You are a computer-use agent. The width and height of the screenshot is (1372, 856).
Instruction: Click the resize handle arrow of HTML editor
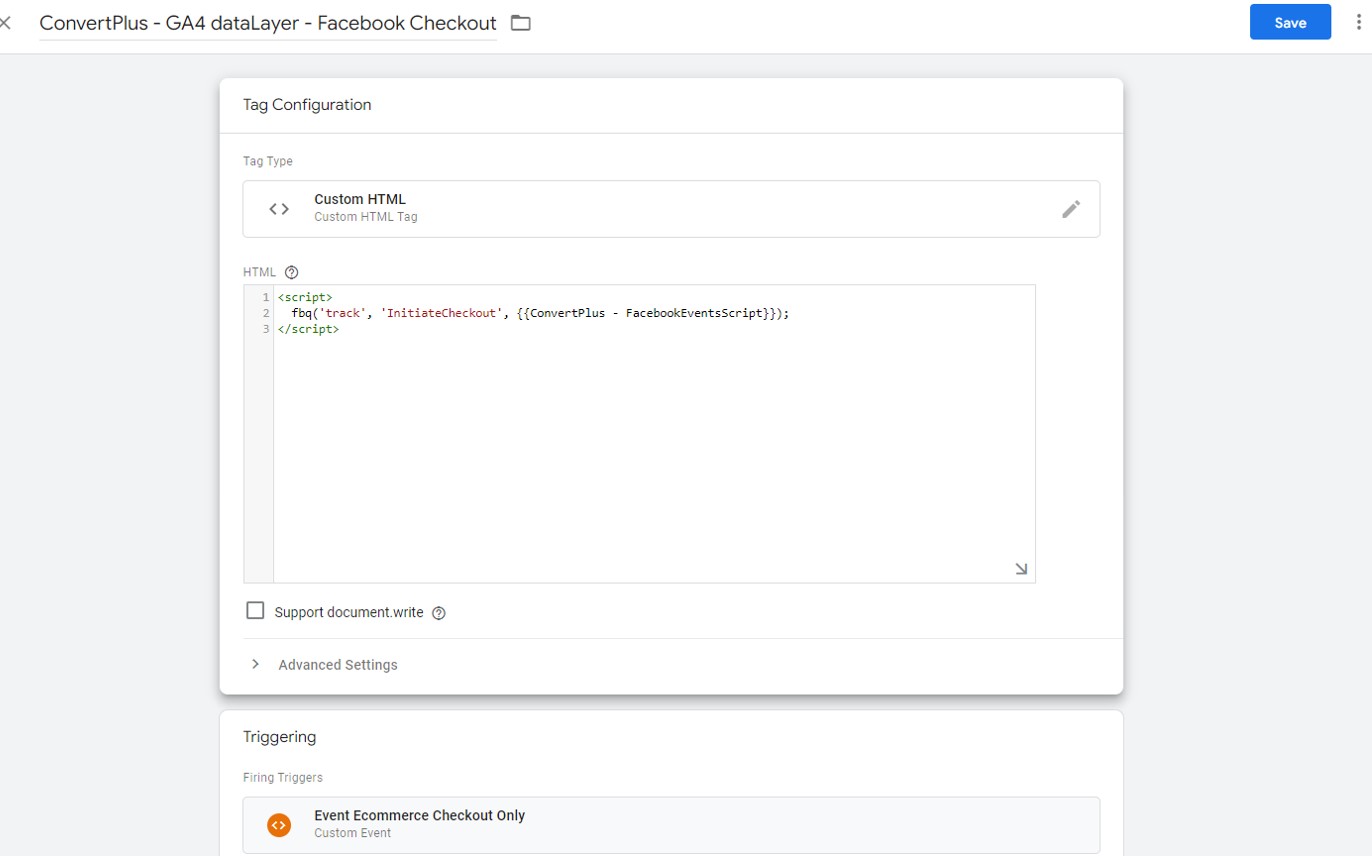click(x=1021, y=568)
